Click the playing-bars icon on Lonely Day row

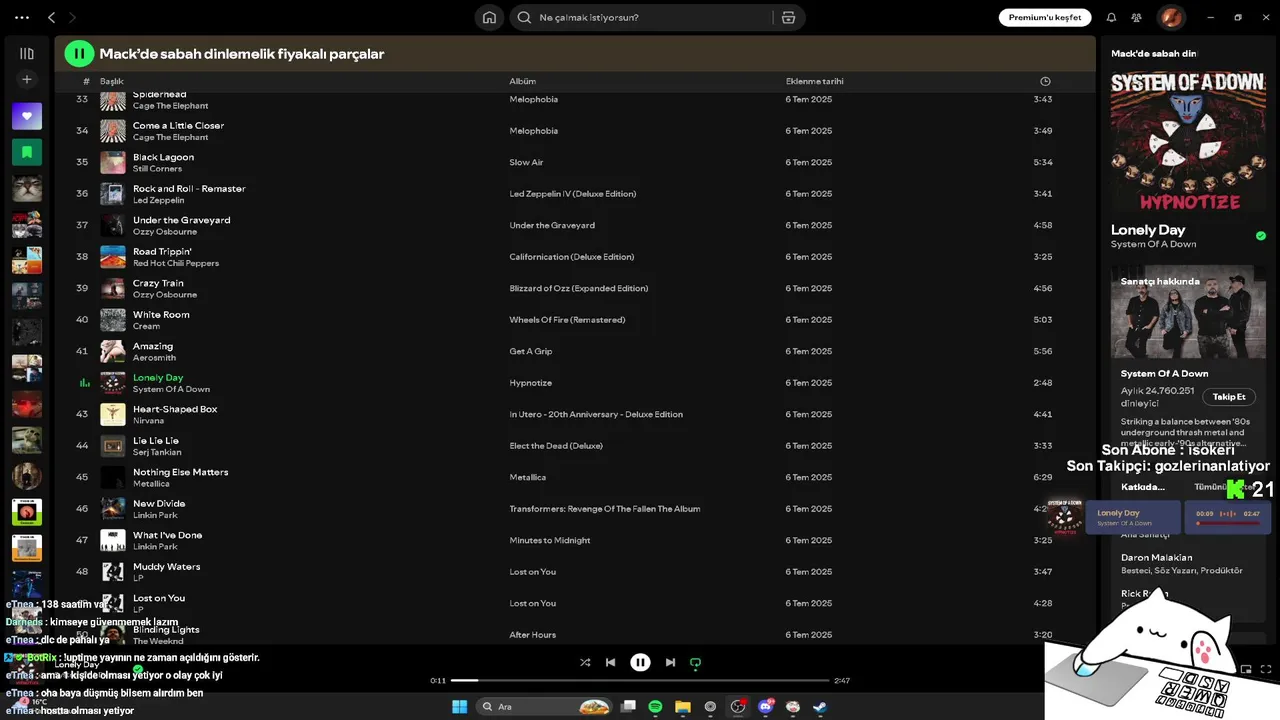tap(85, 383)
